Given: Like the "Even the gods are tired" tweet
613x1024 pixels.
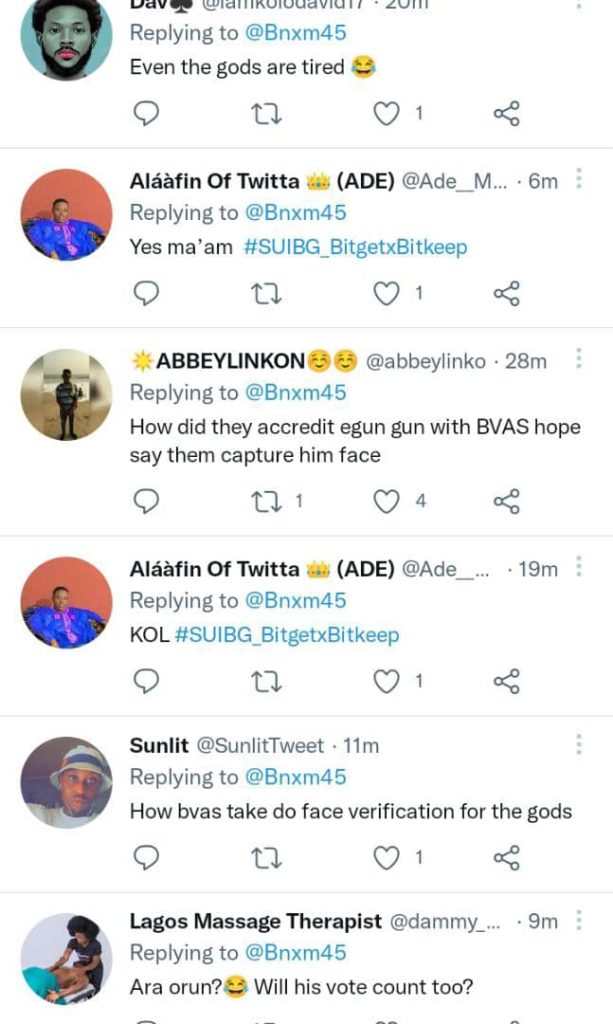Looking at the screenshot, I should tap(386, 114).
